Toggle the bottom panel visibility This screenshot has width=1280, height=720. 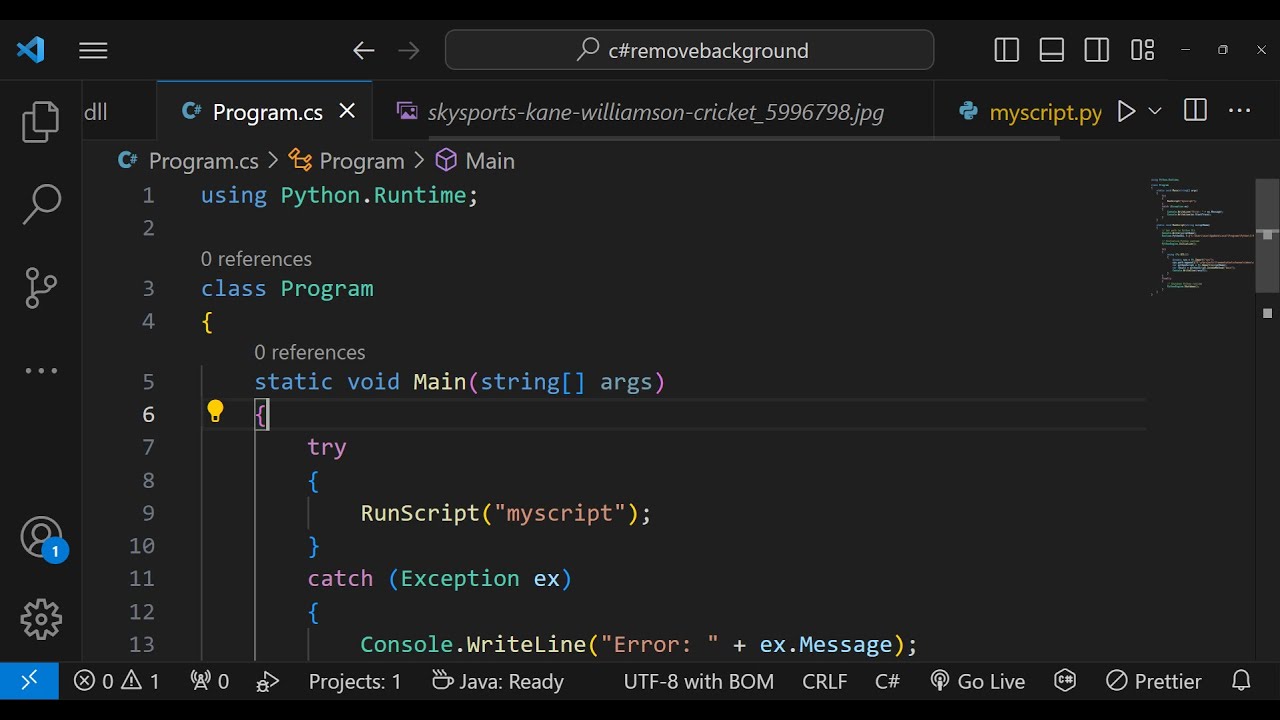[x=1052, y=50]
